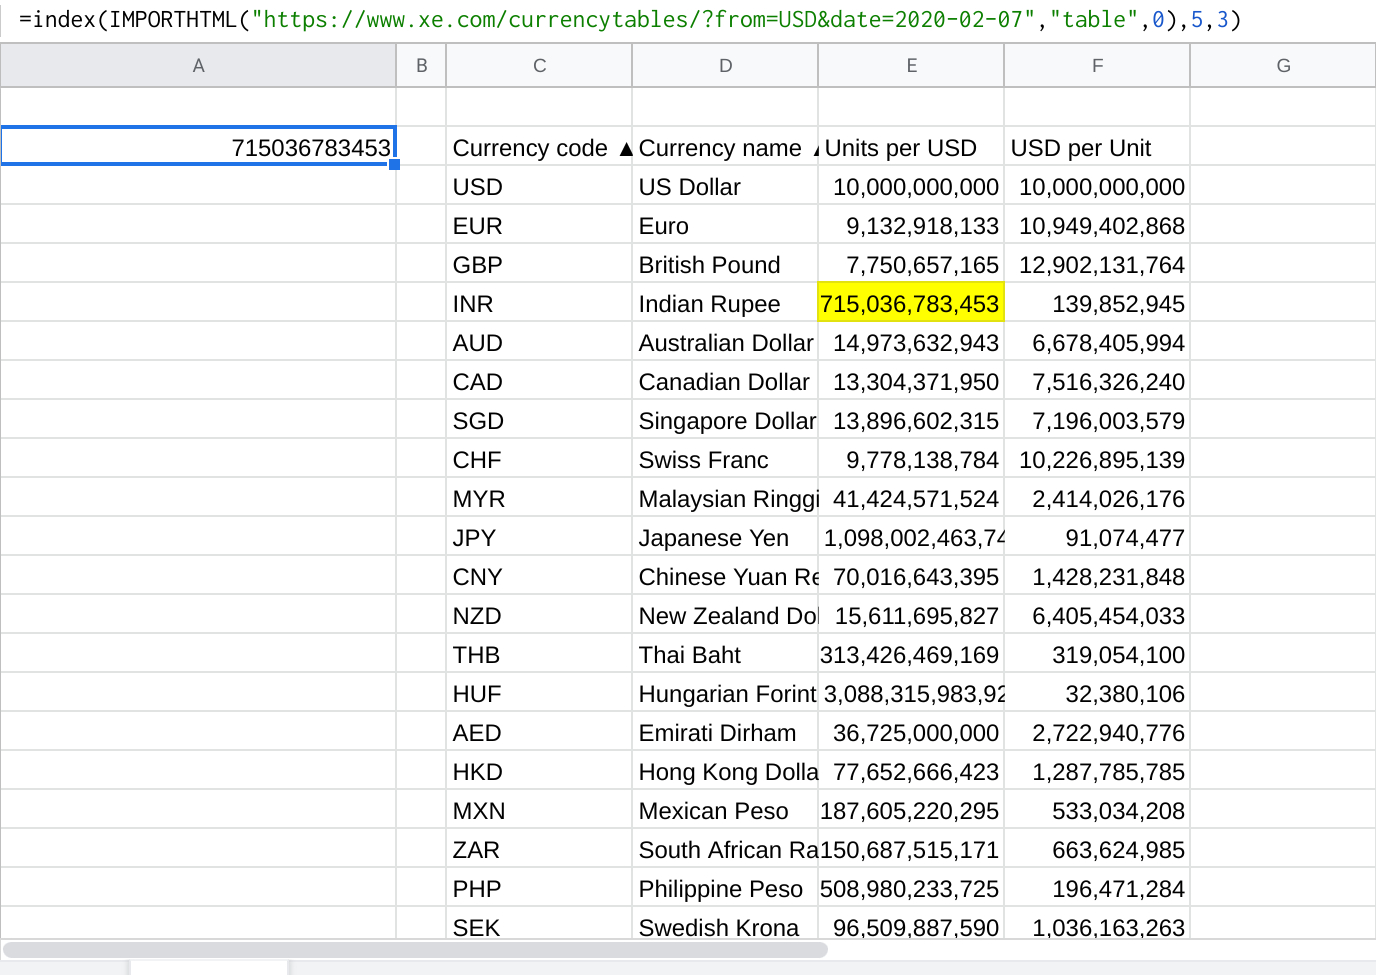Image resolution: width=1376 pixels, height=975 pixels.
Task: Select the PHP currency code cell
Action: click(x=539, y=887)
